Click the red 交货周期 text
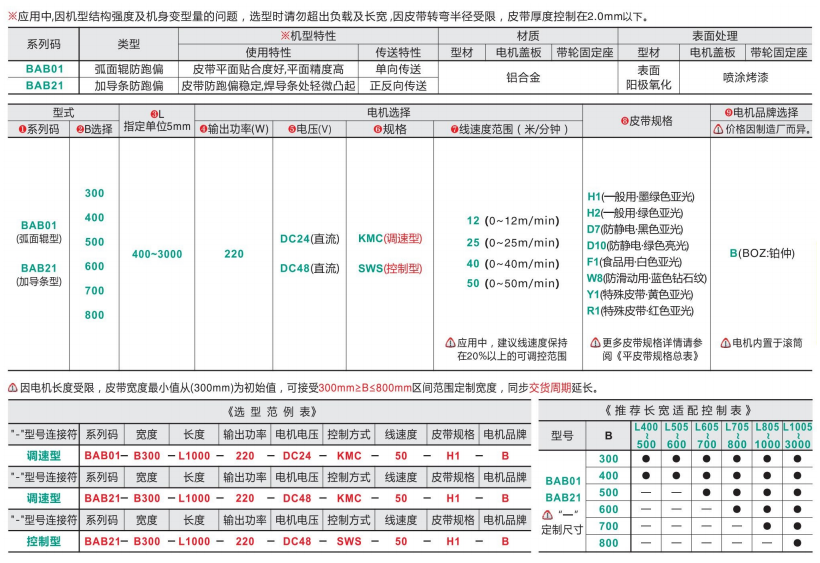This screenshot has width=820, height=563. click(x=549, y=388)
